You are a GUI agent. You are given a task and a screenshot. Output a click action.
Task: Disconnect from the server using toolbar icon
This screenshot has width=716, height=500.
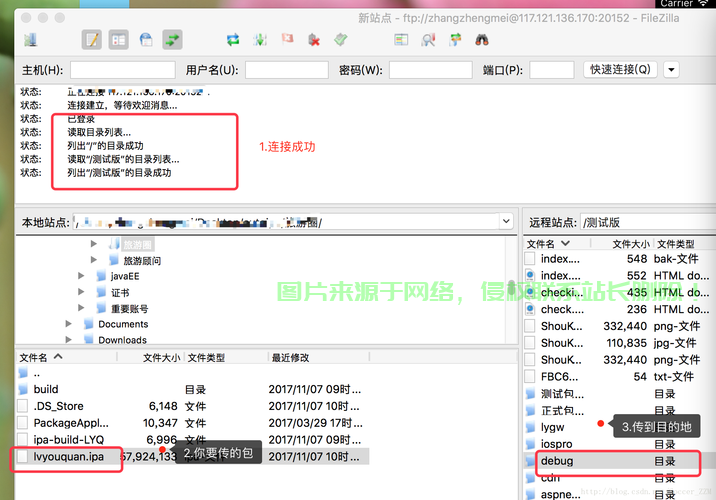coord(314,40)
